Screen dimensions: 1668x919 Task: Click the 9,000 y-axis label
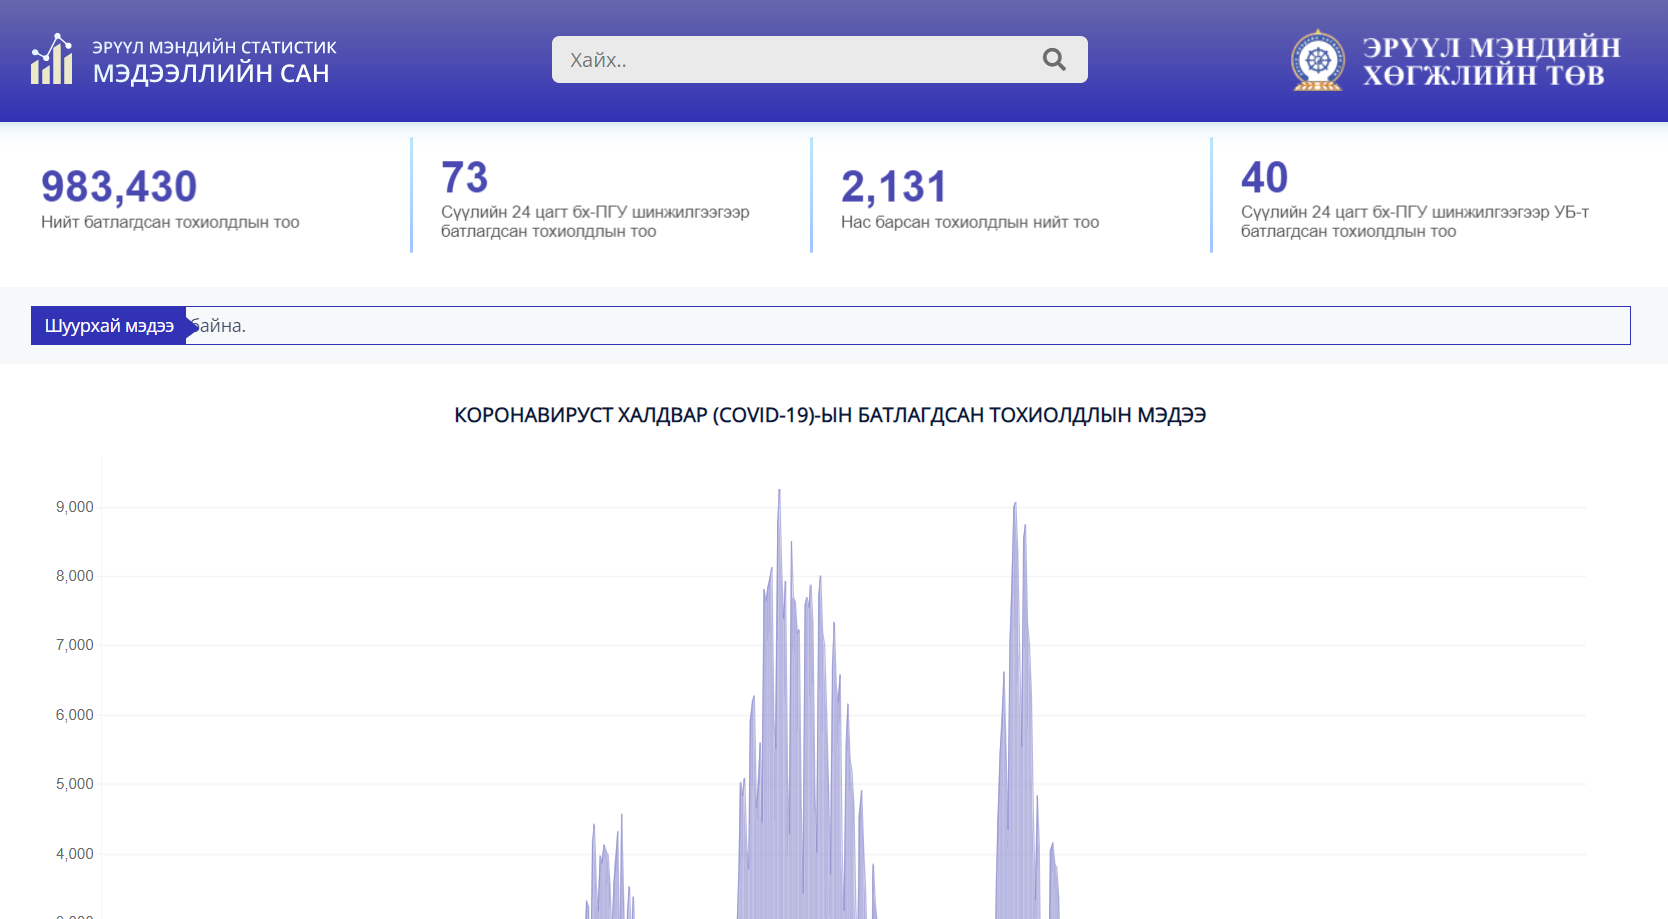tap(75, 507)
